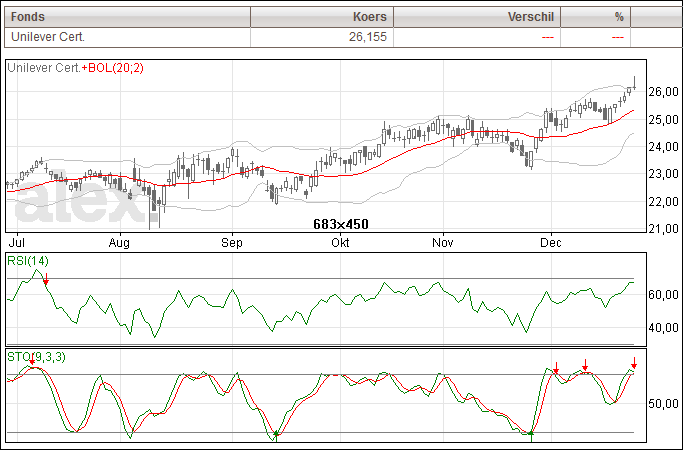Viewport: 683px width, 450px height.
Task: Click the 60,00 RSI axis label
Action: pos(663,295)
